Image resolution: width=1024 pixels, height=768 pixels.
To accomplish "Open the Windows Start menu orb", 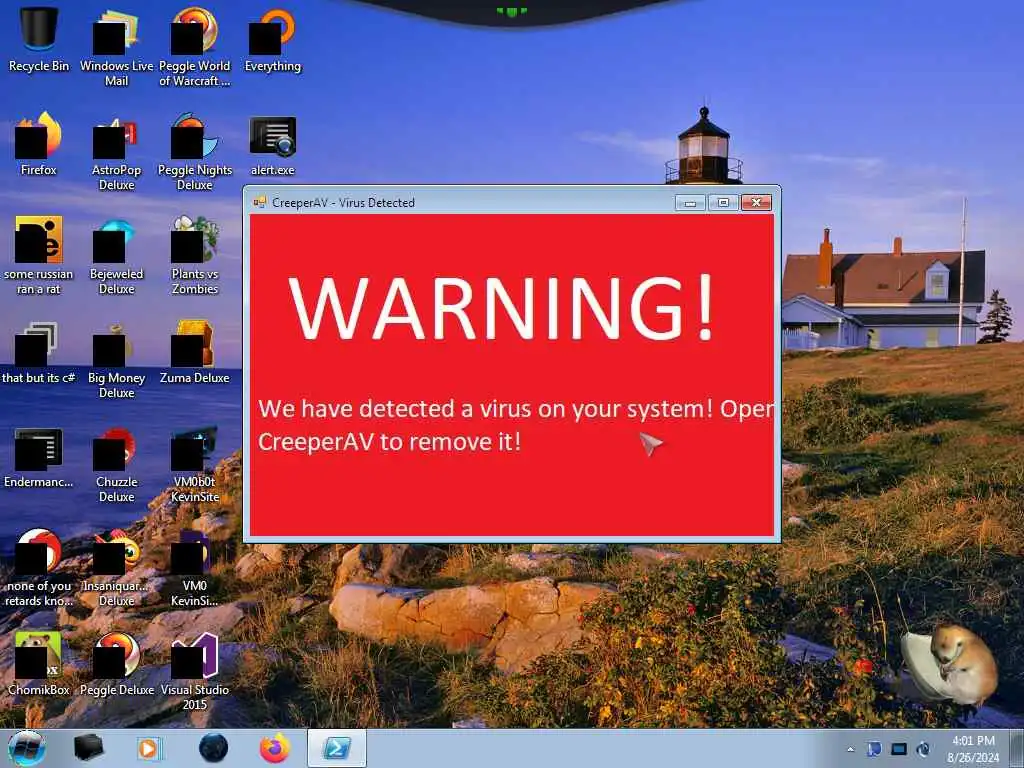I will coord(27,748).
